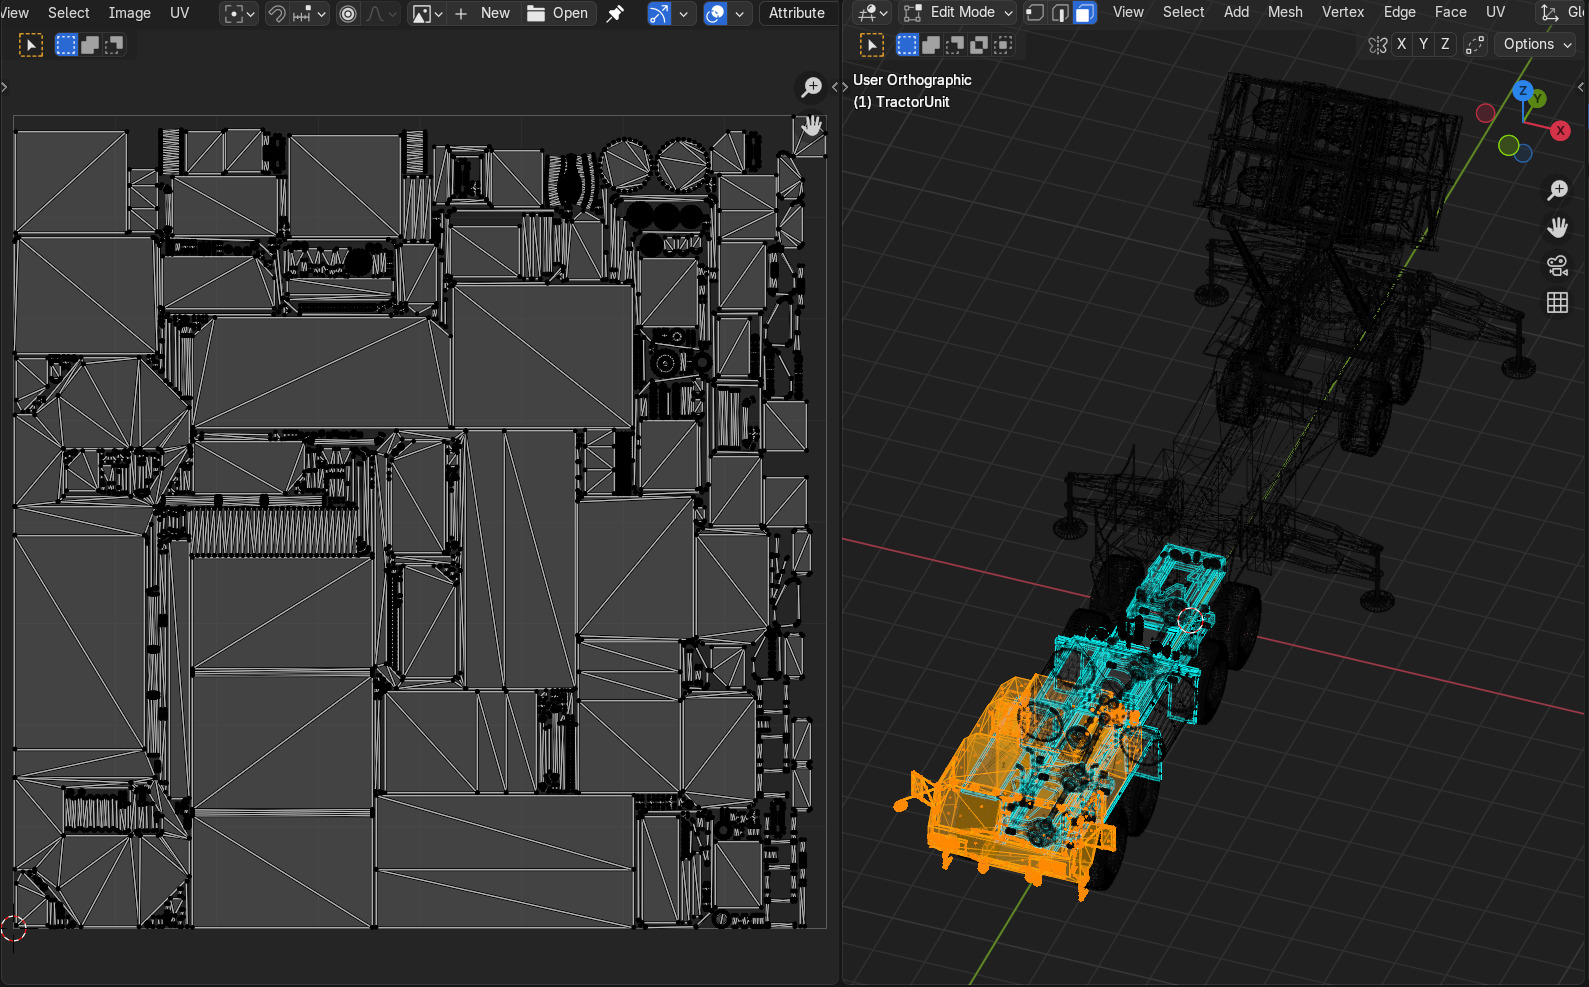The height and width of the screenshot is (987, 1589).
Task: Expand the UV editor sidebar arrow
Action: [835, 87]
